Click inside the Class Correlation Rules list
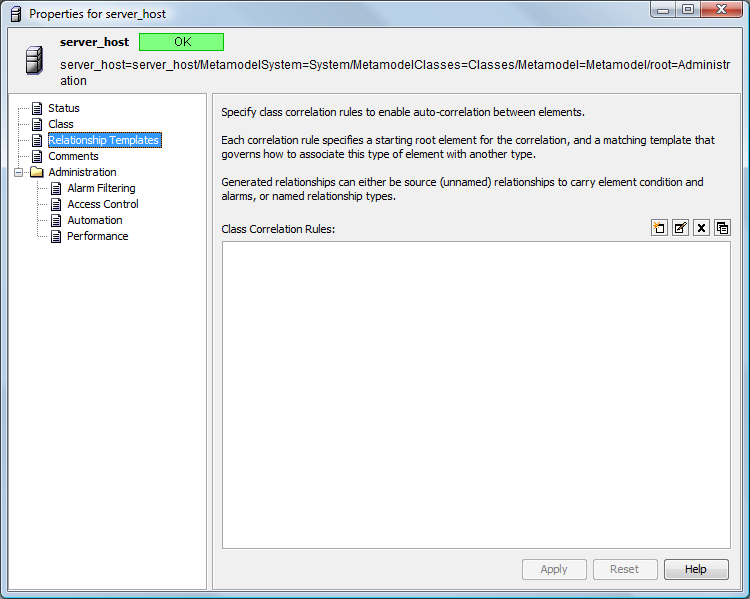The width and height of the screenshot is (750, 599). tap(476, 395)
